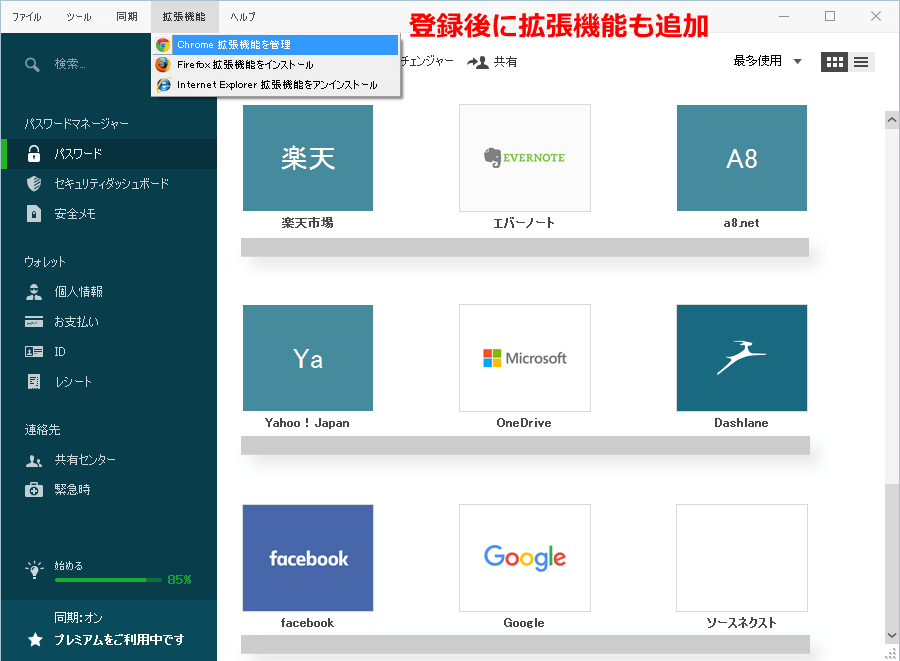Image resolution: width=900 pixels, height=661 pixels.
Task: Click the lightbulb icon beside 始める
Action: point(34,569)
